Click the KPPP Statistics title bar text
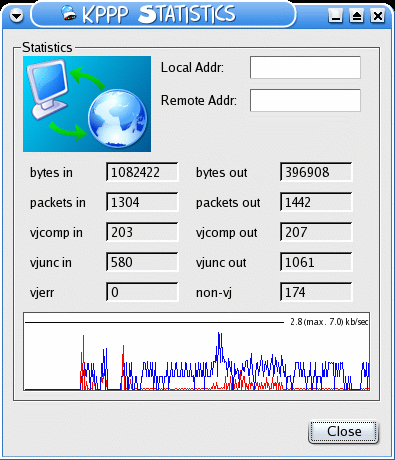Viewport: 395px width, 460px height. [x=159, y=14]
